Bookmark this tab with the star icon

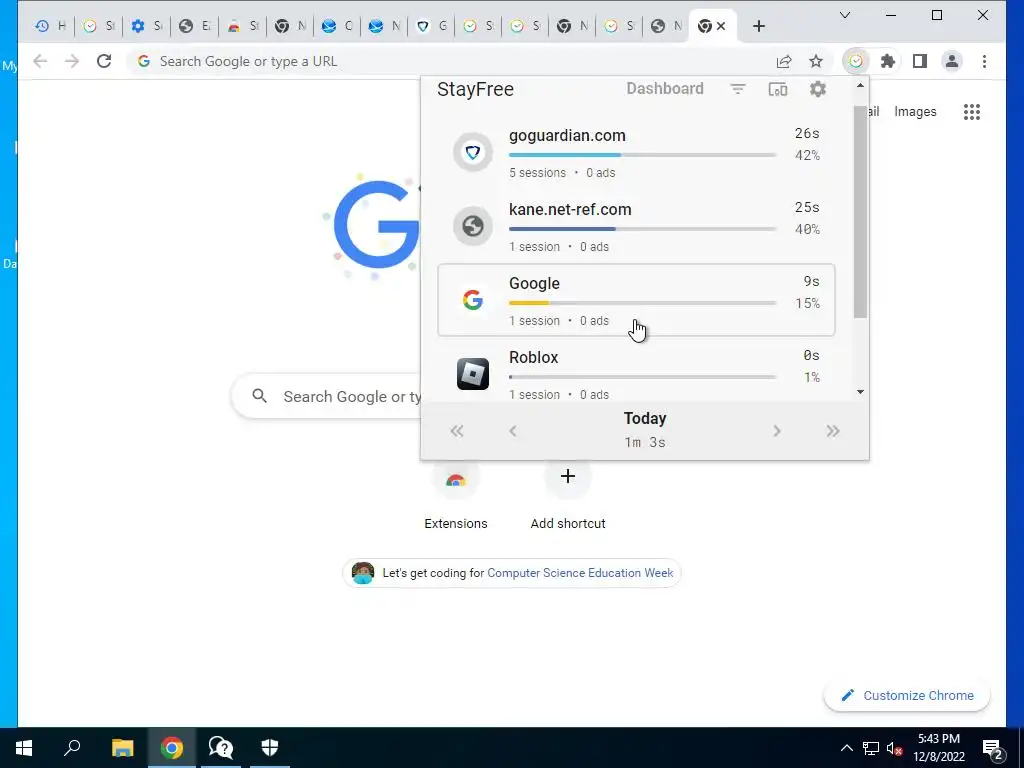[x=816, y=61]
